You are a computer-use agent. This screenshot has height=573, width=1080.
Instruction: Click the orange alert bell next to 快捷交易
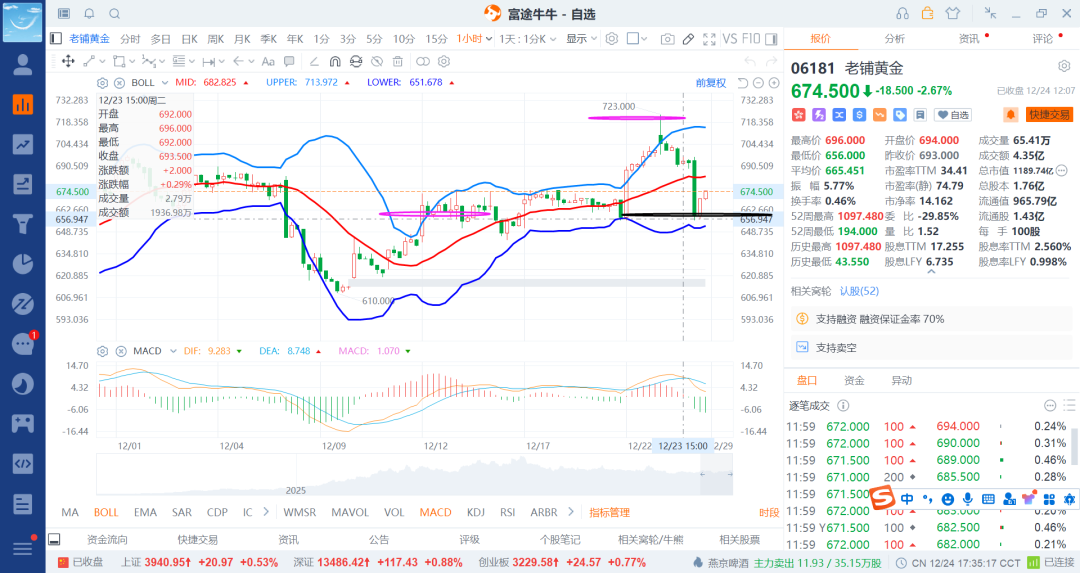click(x=1010, y=114)
